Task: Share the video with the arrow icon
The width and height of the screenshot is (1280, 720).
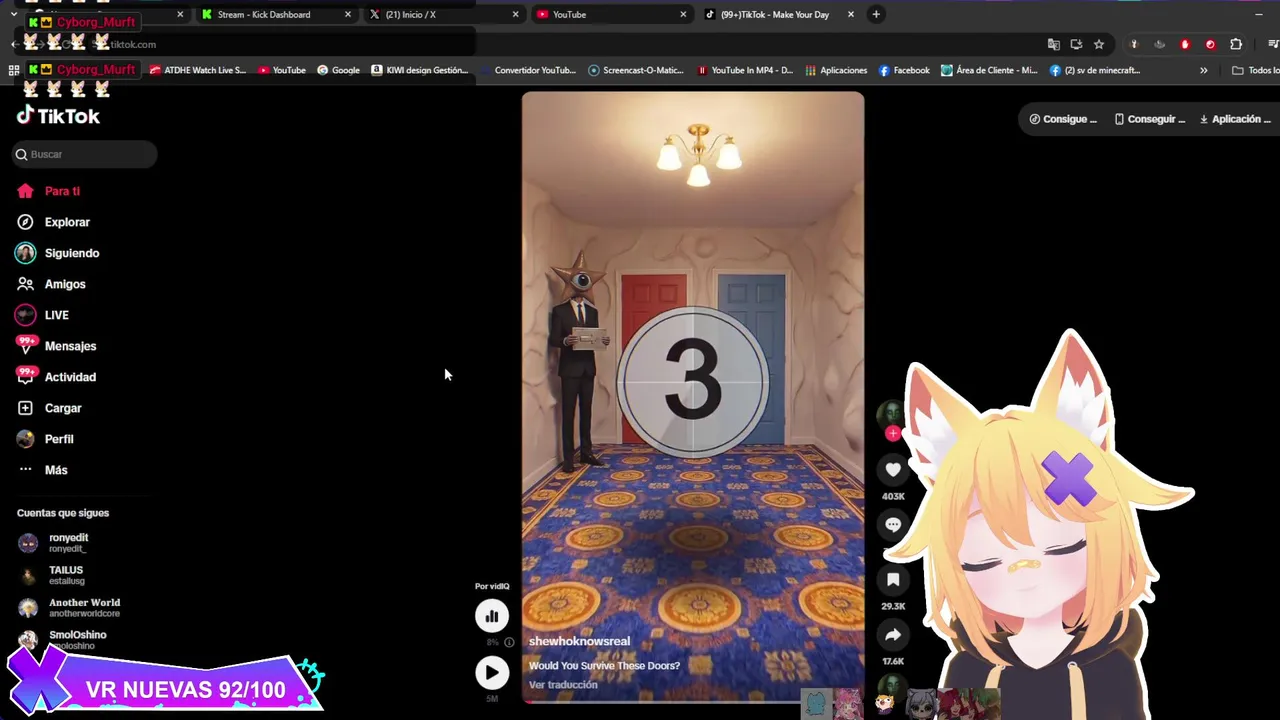Action: point(893,634)
